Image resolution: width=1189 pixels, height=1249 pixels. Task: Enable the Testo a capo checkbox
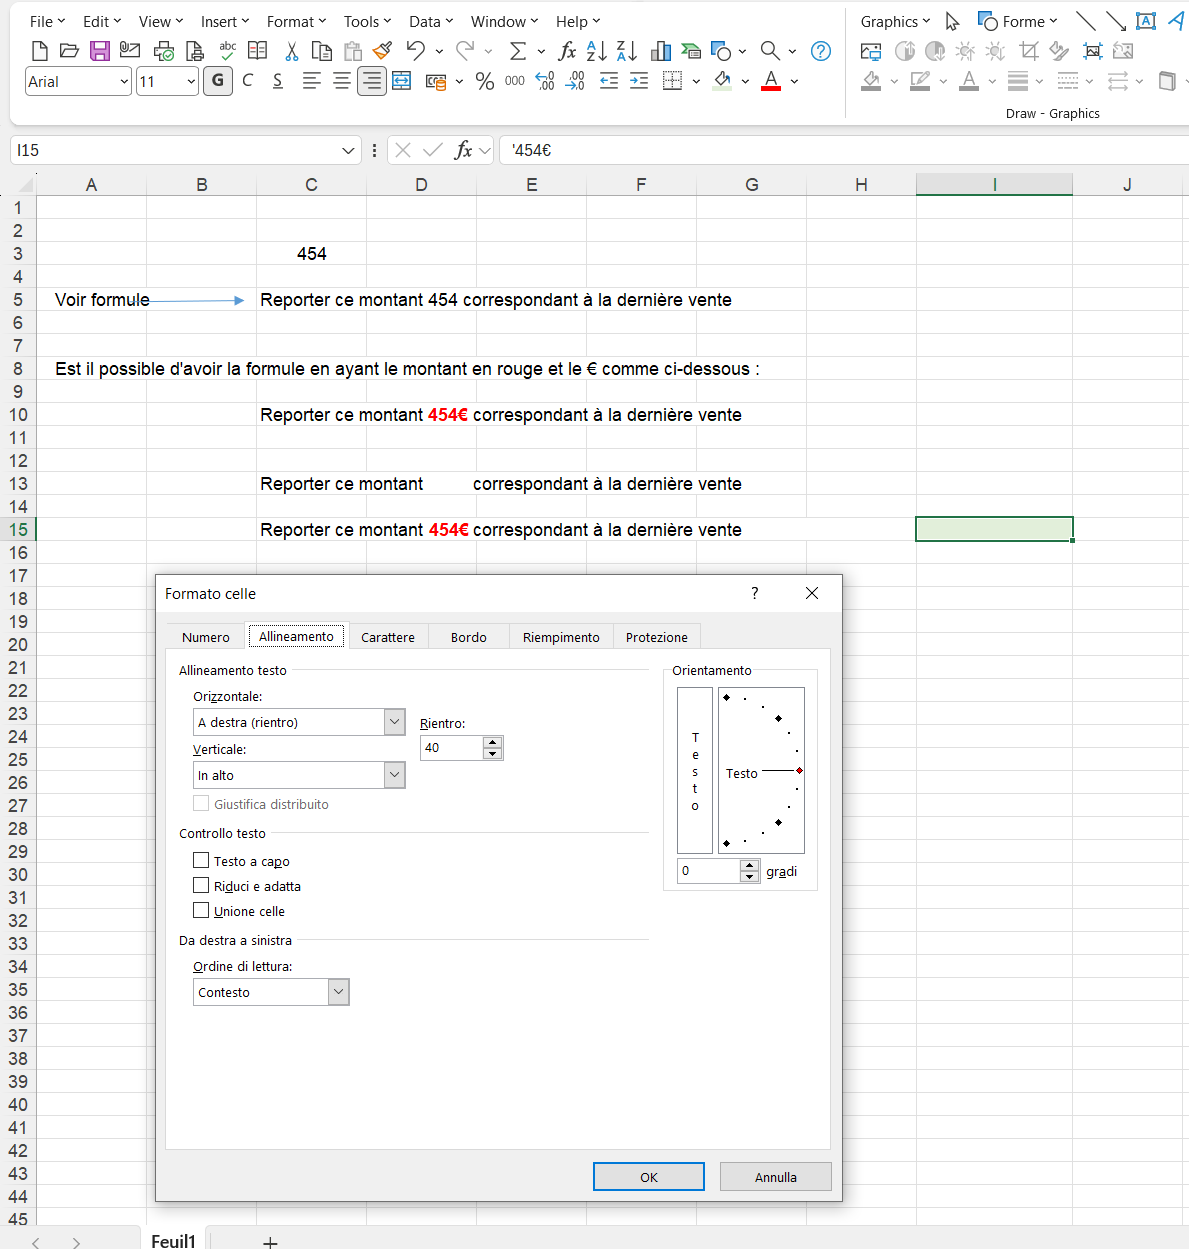(x=201, y=860)
